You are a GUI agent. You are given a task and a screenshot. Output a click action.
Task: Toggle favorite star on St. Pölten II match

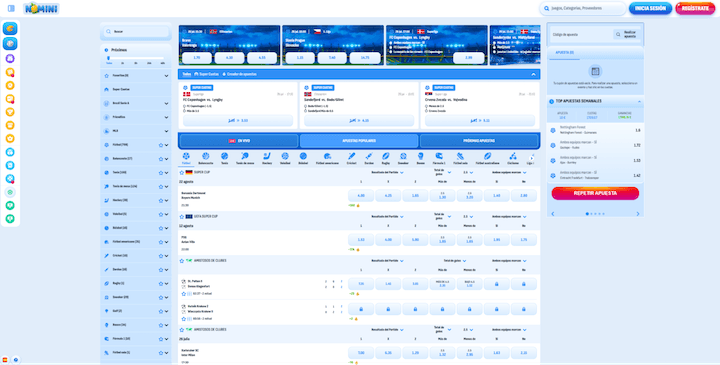pyautogui.click(x=184, y=293)
